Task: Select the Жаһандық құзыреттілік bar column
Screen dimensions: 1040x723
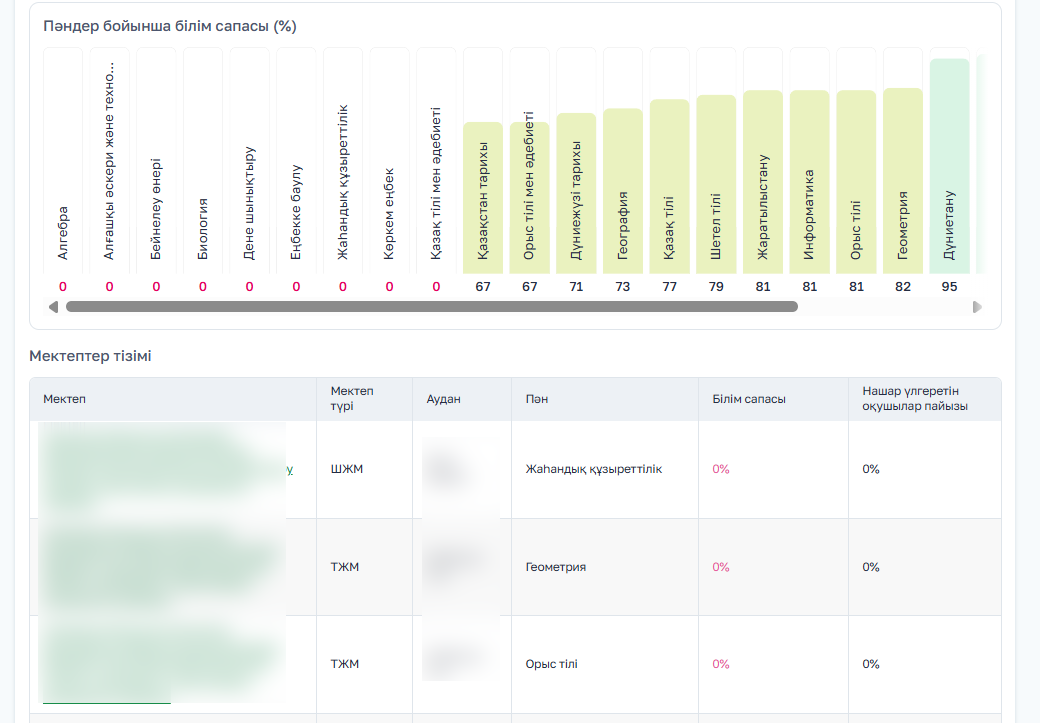Action: [343, 161]
